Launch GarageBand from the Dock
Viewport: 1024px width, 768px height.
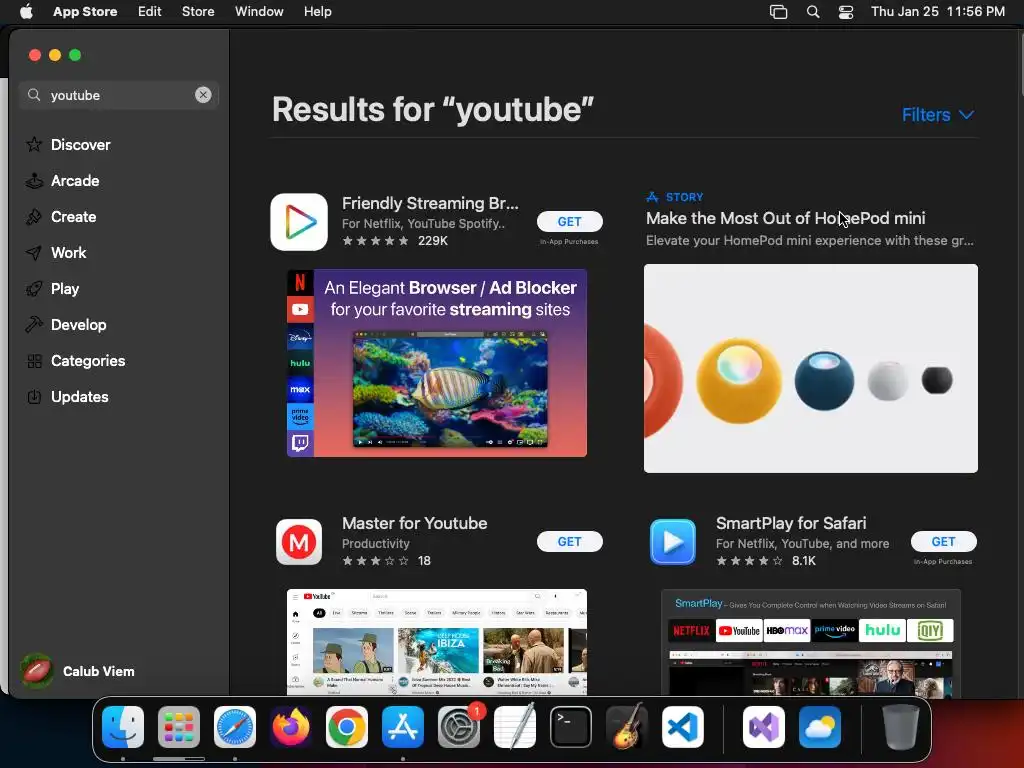(x=627, y=727)
